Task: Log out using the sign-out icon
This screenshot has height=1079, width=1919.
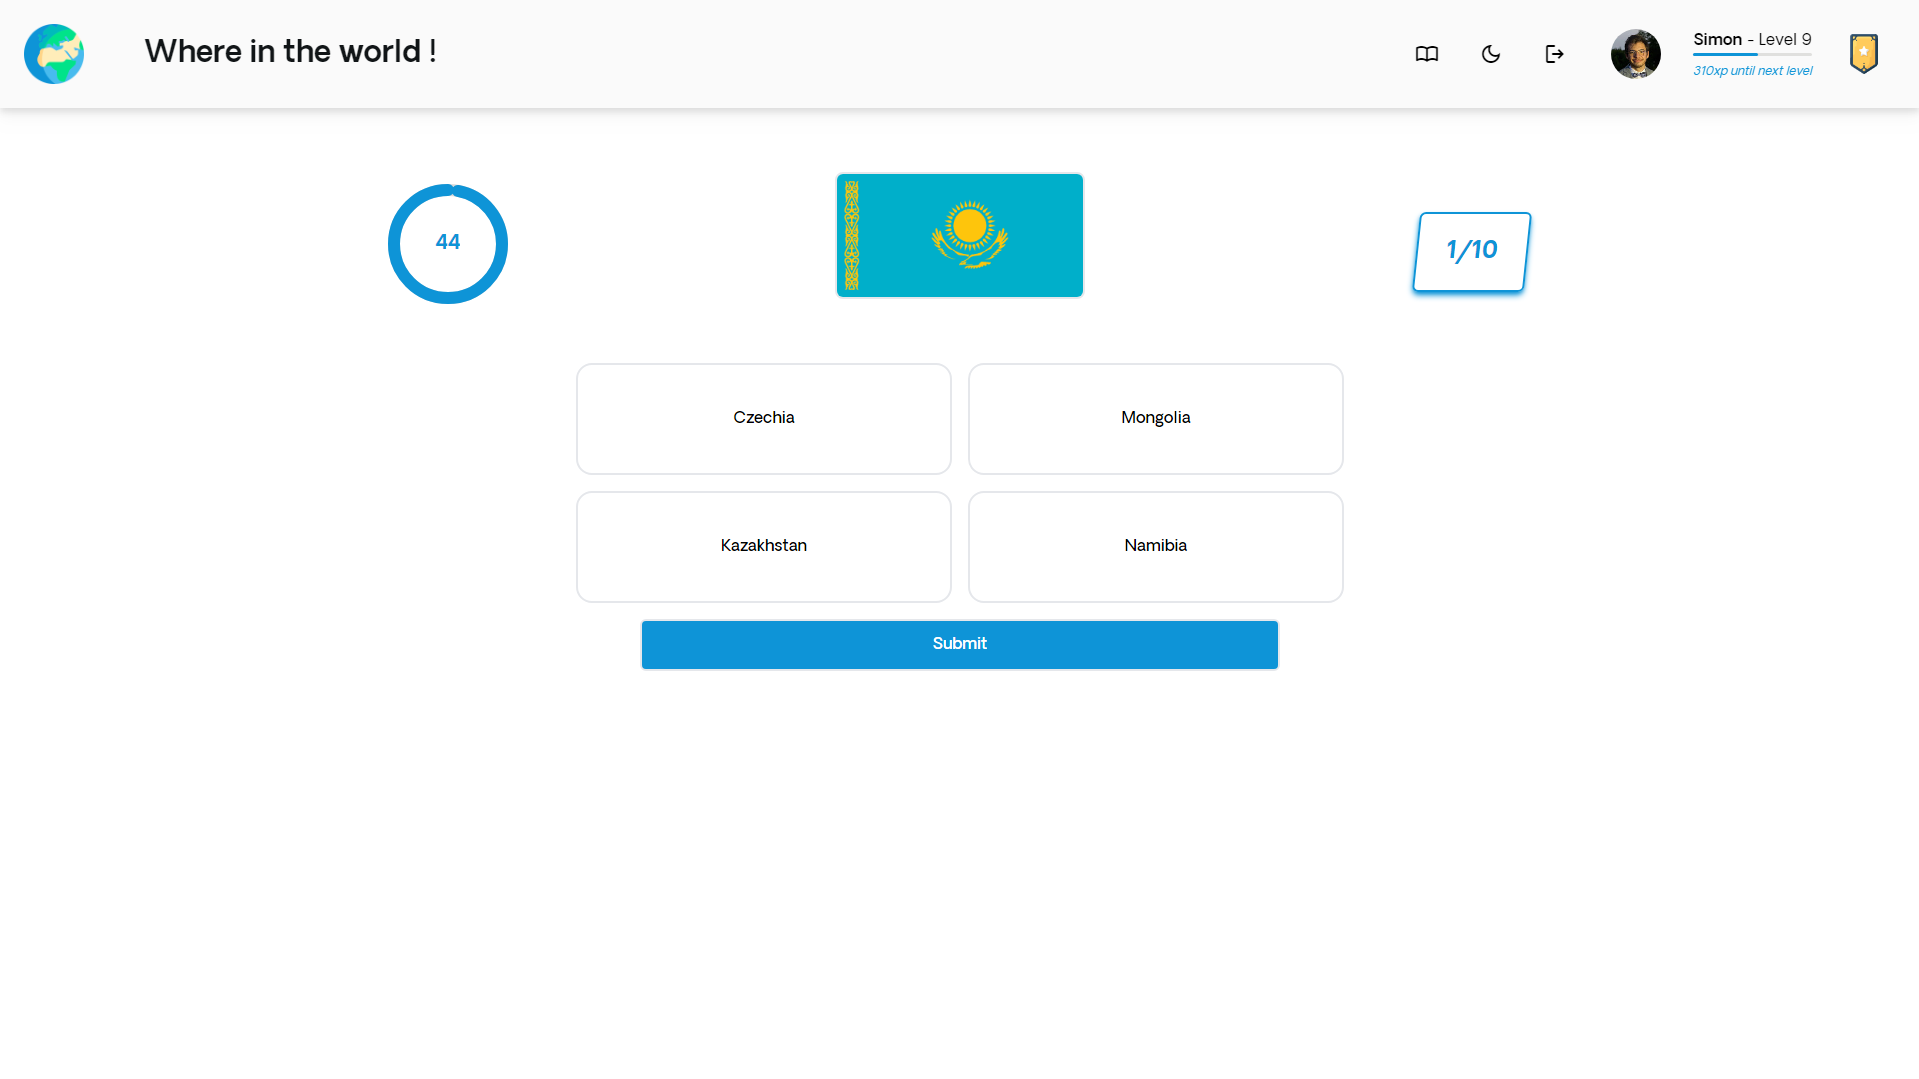Action: click(x=1554, y=54)
